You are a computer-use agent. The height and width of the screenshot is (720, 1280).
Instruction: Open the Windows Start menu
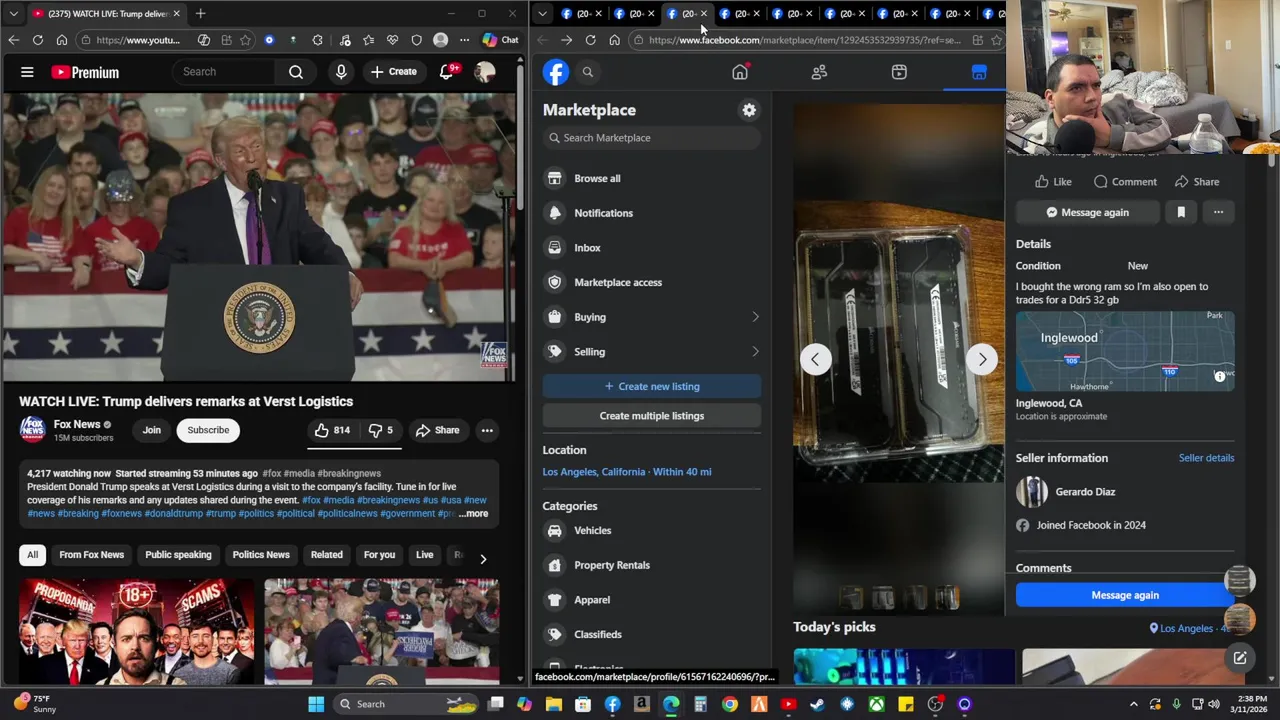316,704
